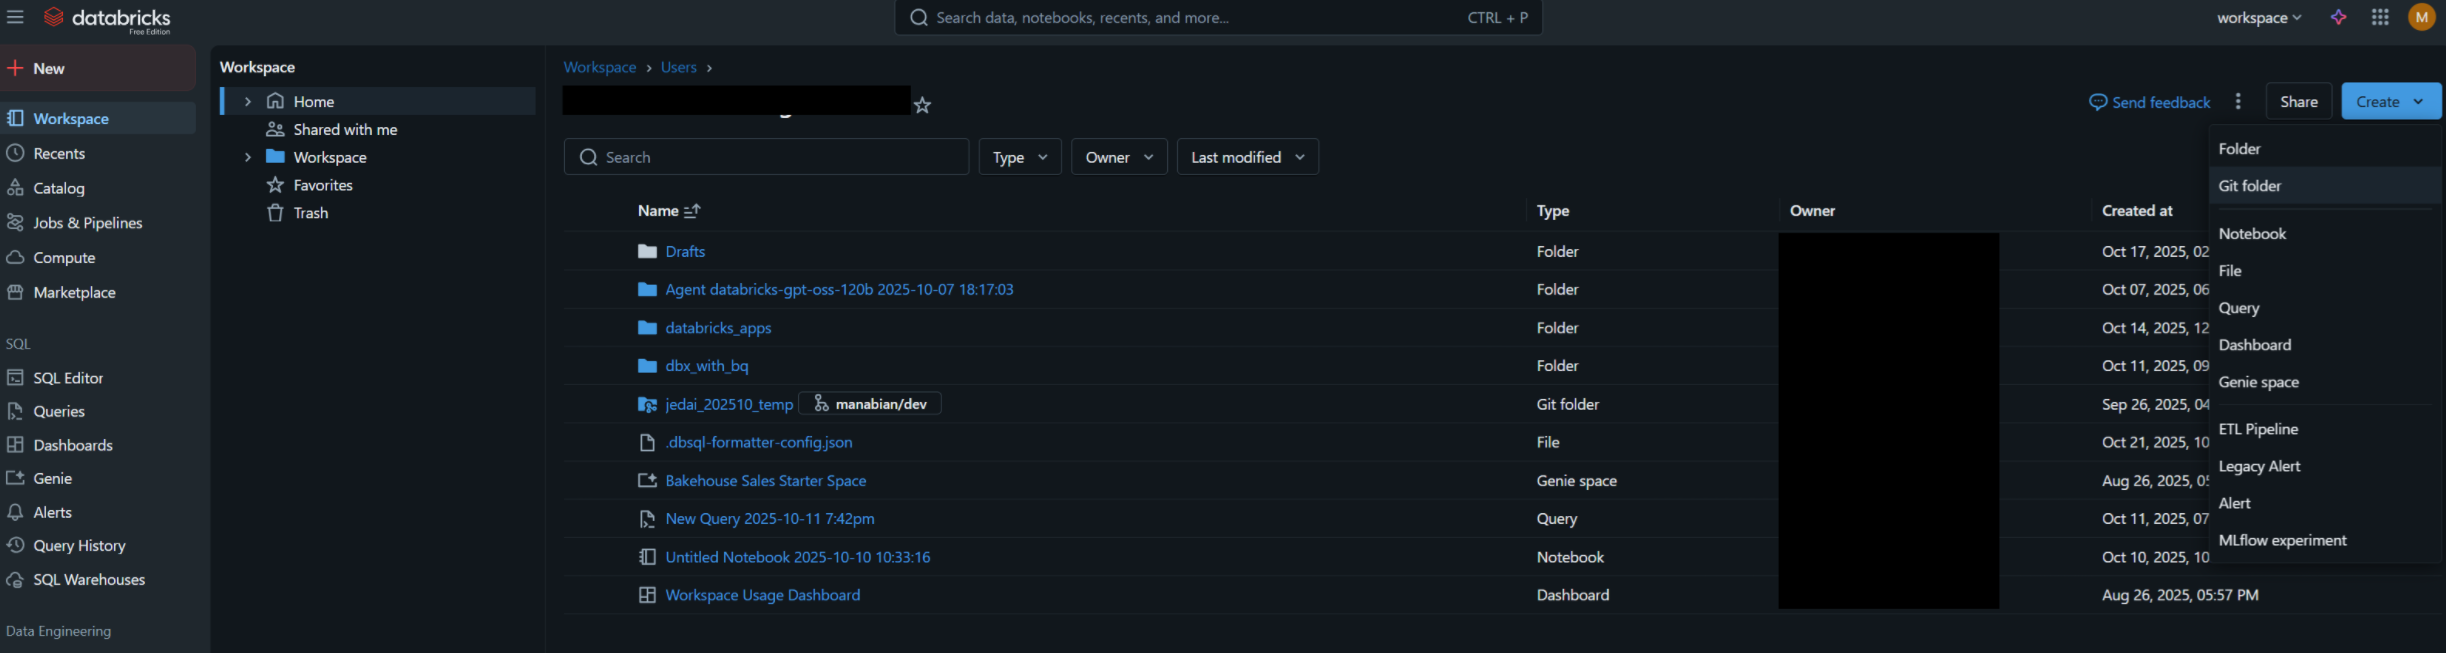Click the notebook icon of Untitled Notebook row
The width and height of the screenshot is (2446, 653).
[x=647, y=557]
